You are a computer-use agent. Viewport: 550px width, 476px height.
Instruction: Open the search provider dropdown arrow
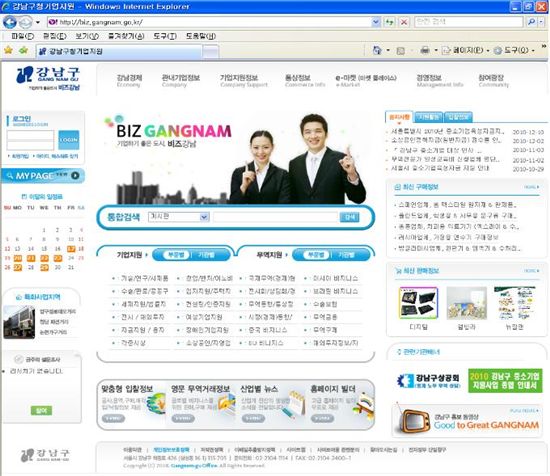(x=541, y=22)
